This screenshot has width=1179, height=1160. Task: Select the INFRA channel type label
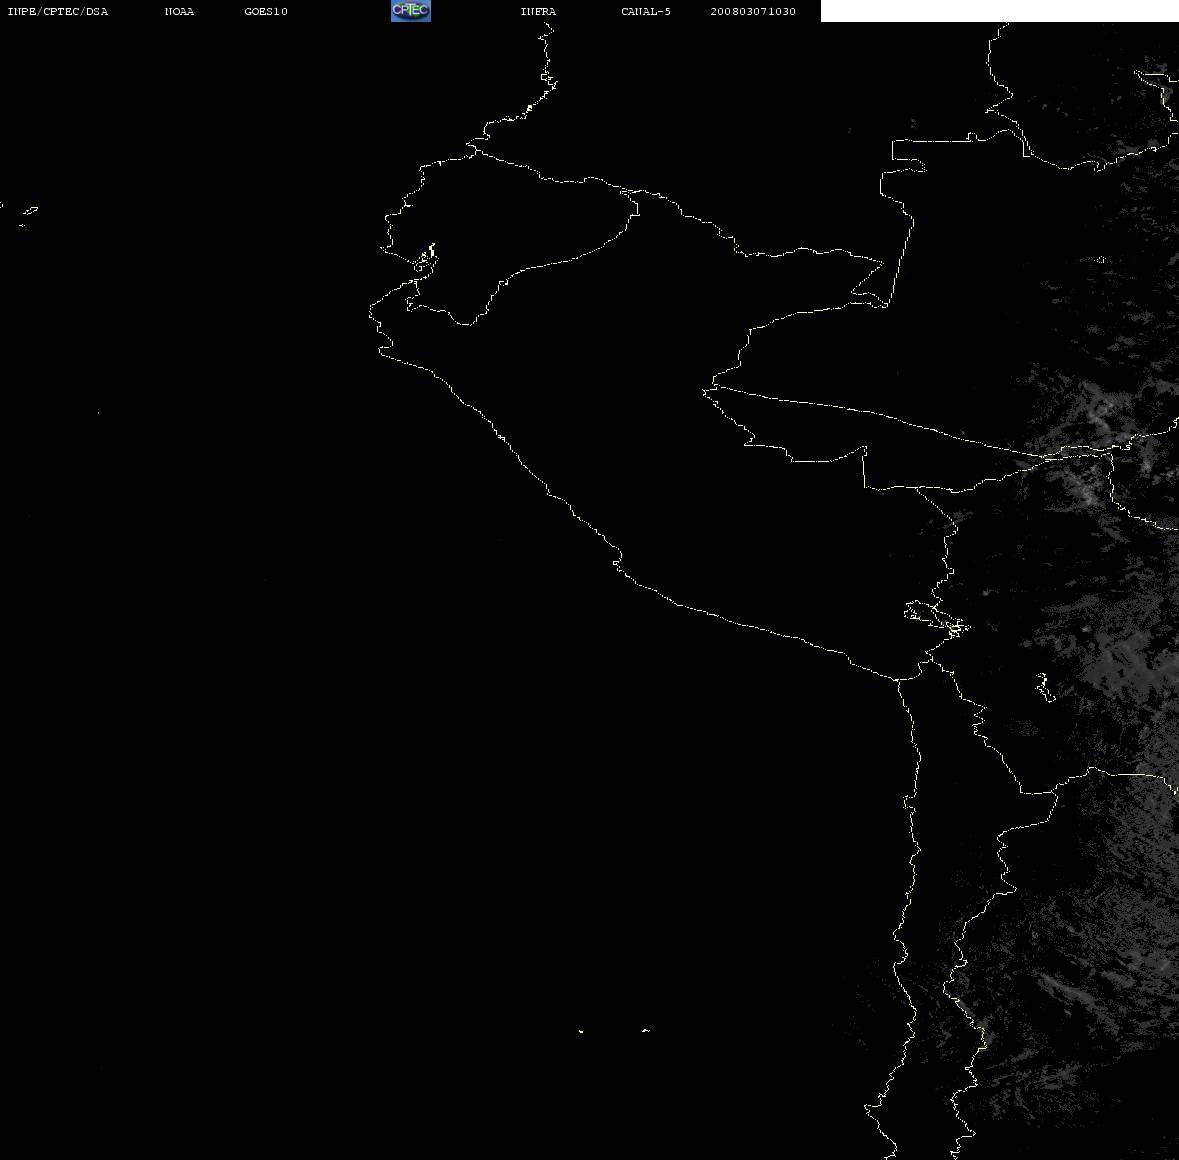pos(538,11)
